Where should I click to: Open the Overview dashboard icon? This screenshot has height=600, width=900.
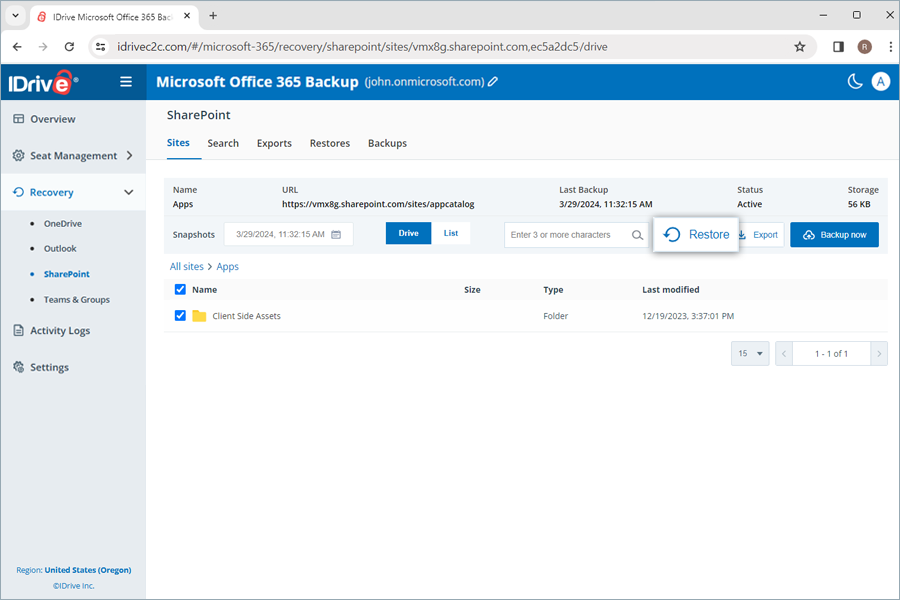pyautogui.click(x=18, y=119)
